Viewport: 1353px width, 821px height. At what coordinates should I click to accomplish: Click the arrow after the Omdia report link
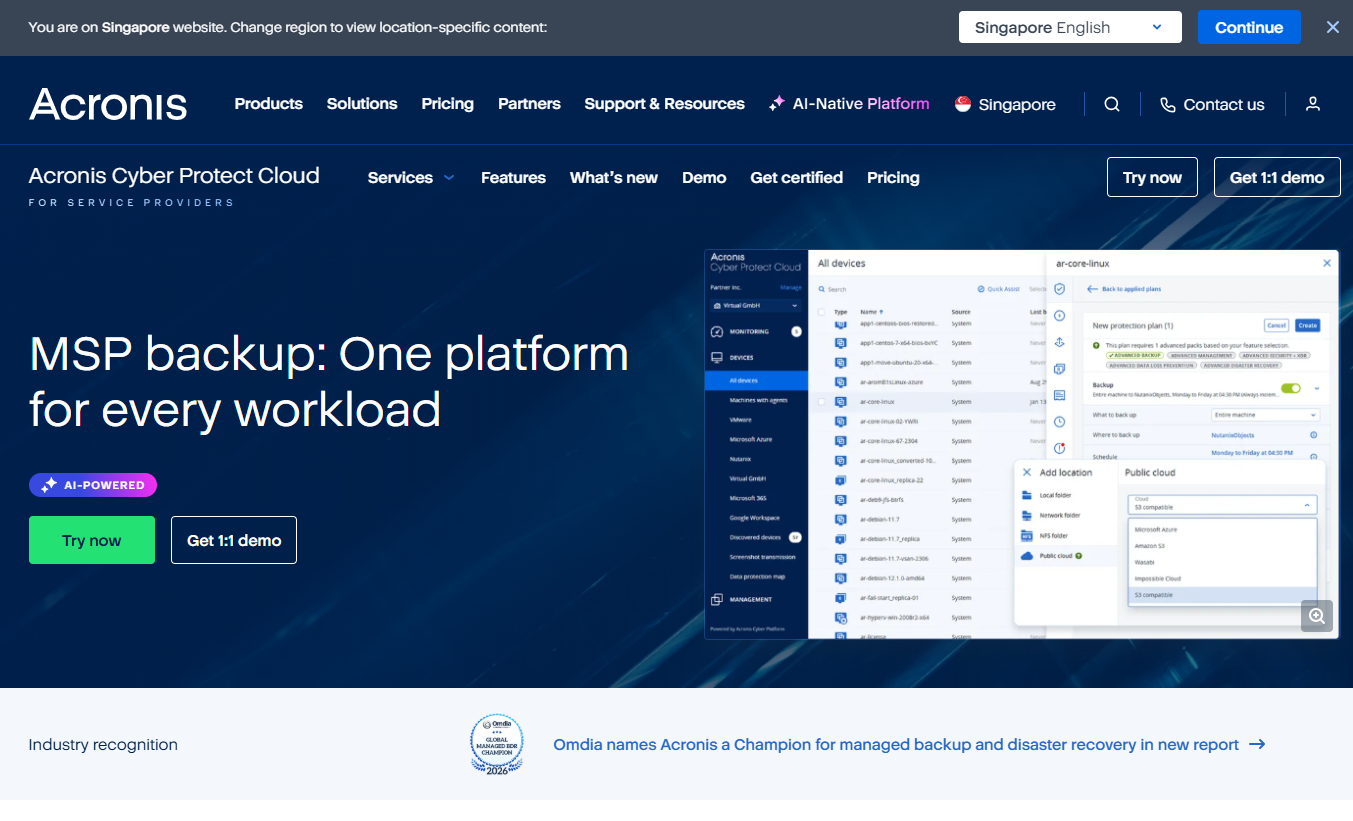1258,745
